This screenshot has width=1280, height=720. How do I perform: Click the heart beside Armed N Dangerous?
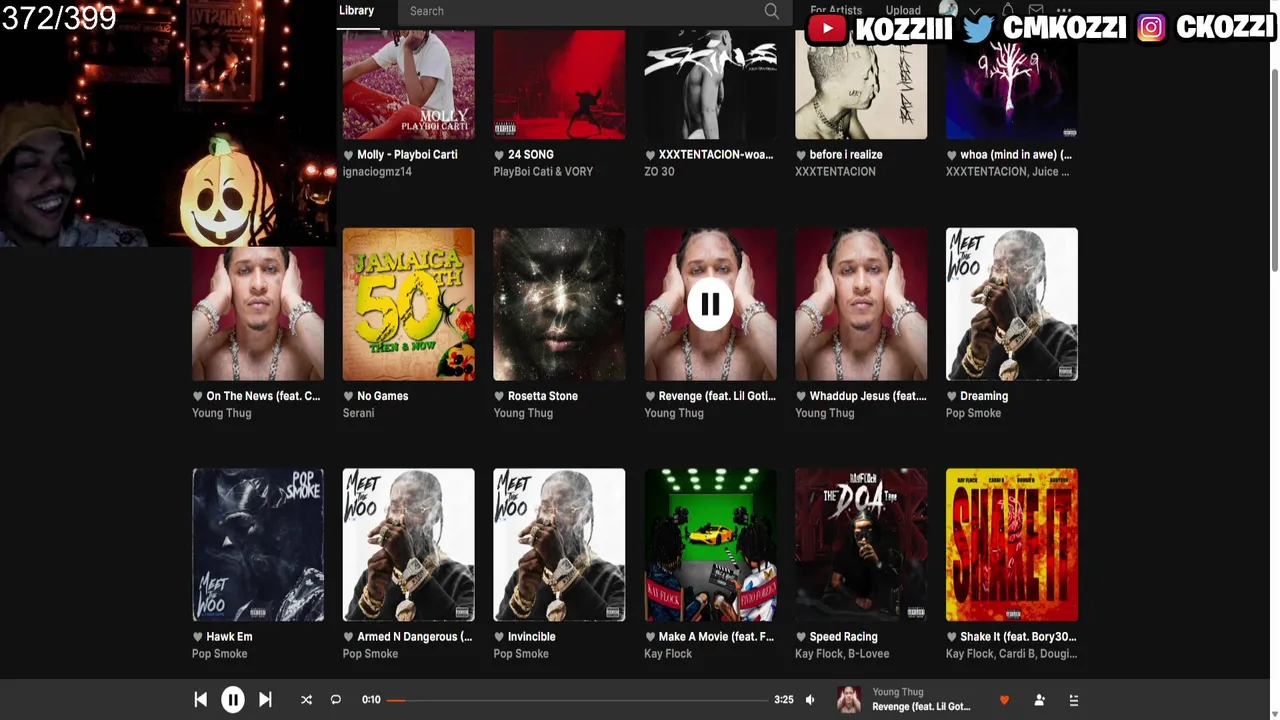[x=349, y=637]
